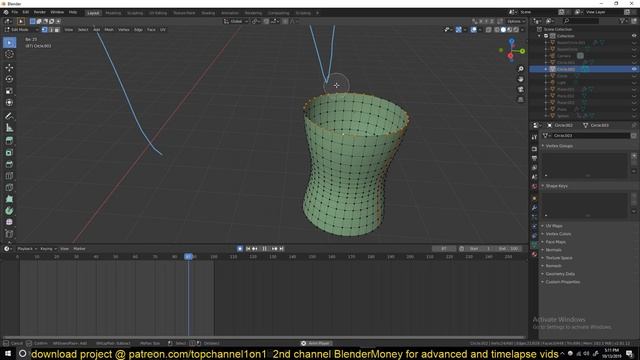Switch to wireframe viewport shading
640x360 pixels.
(497, 30)
